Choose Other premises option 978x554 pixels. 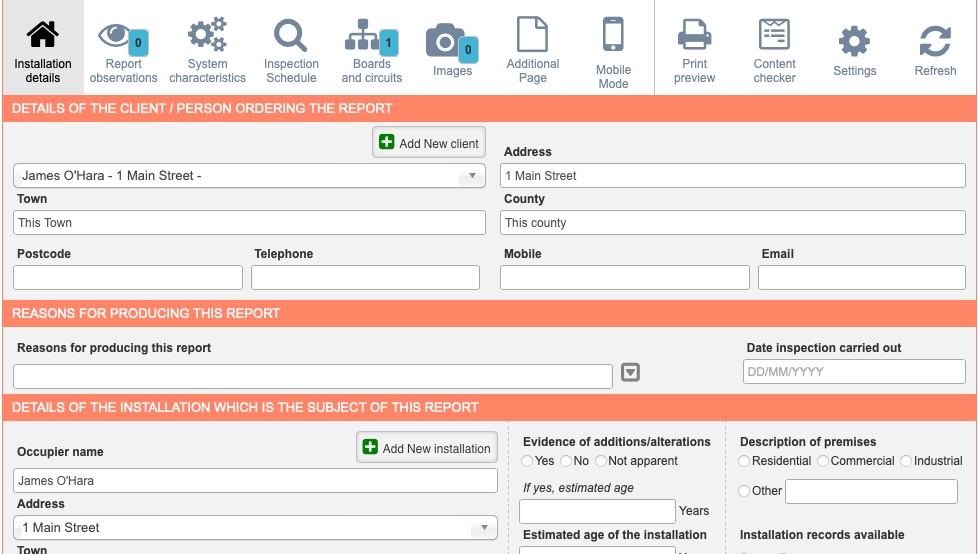click(x=743, y=491)
